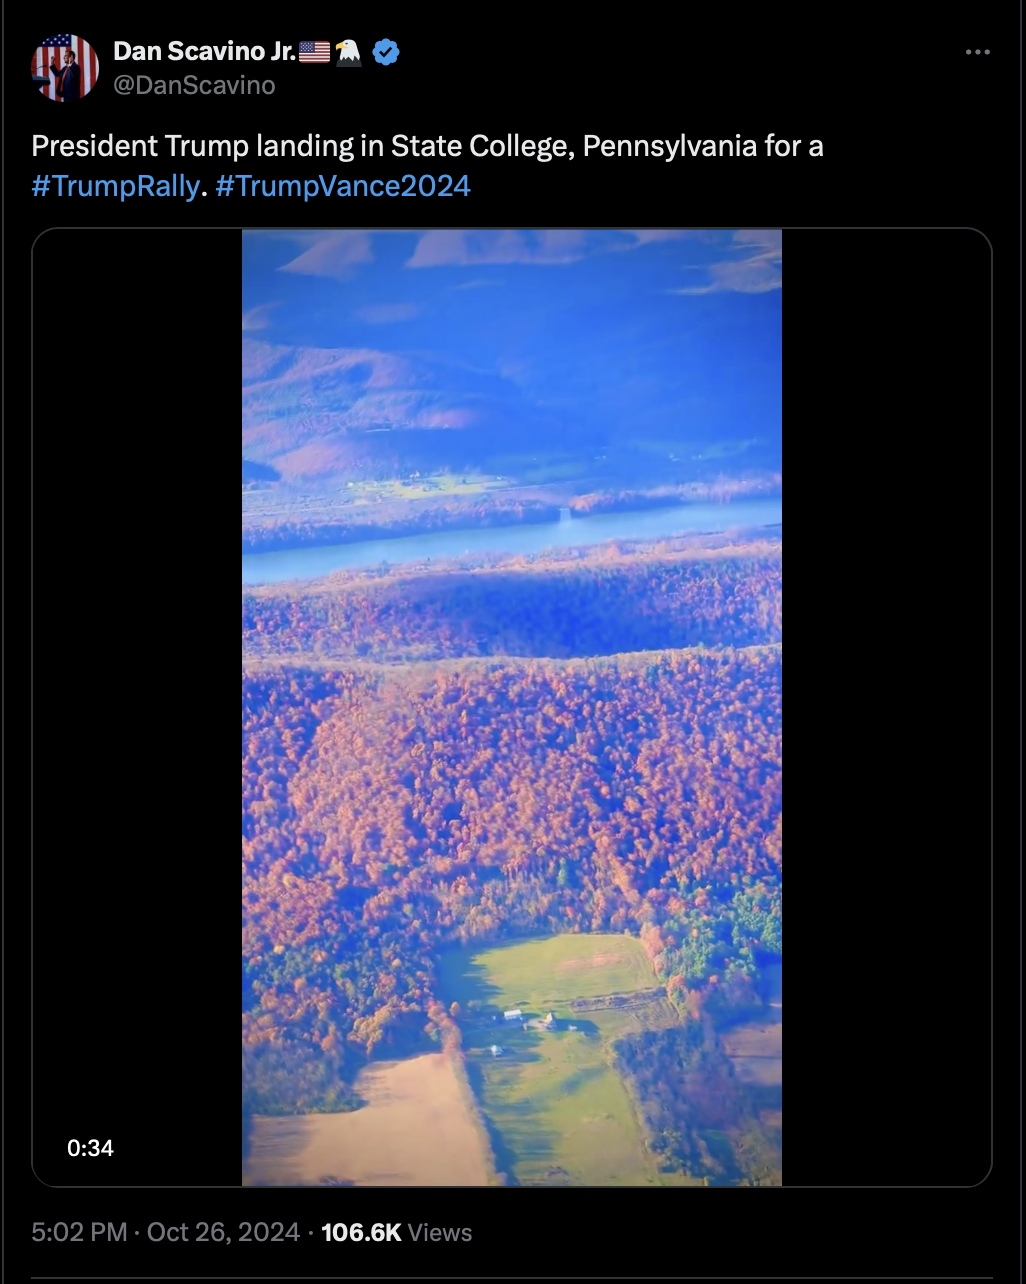The height and width of the screenshot is (1284, 1026).
Task: Click the river in the video frame
Action: (x=512, y=543)
